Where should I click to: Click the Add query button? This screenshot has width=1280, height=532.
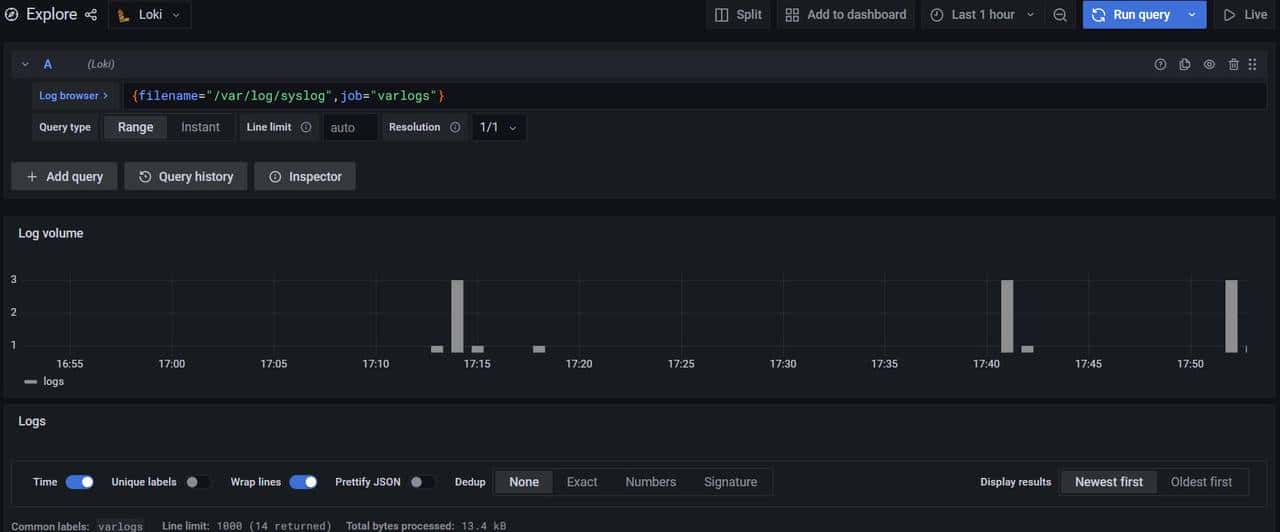[64, 176]
